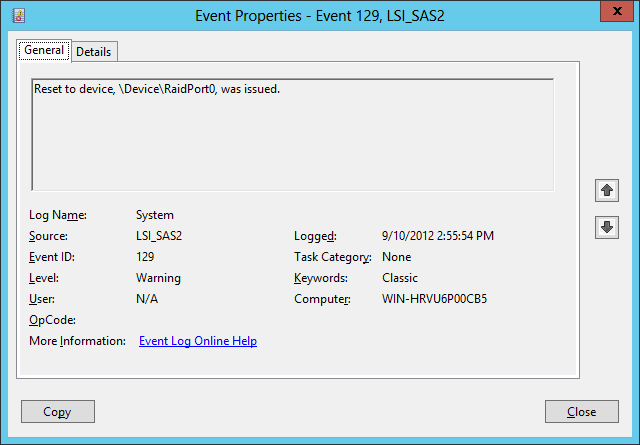Click the Task Category value None

(x=397, y=257)
